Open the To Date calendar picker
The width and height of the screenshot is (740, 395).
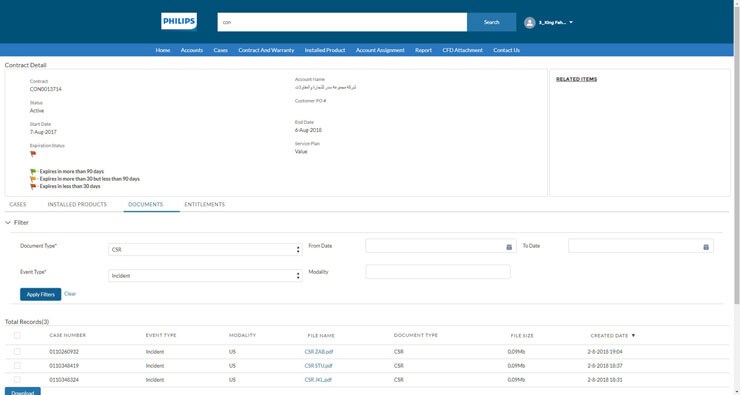pos(706,247)
